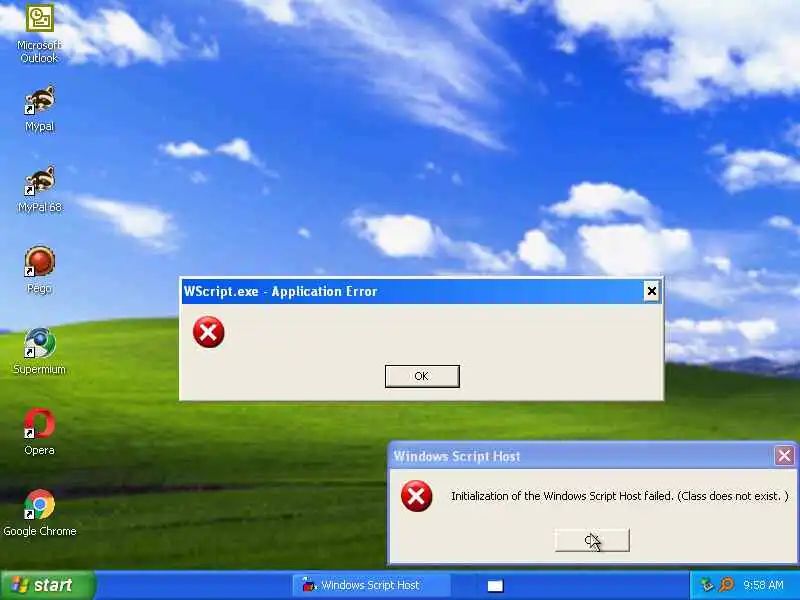Close the WScript.exe Application Error dialog
The image size is (800, 600).
click(x=652, y=291)
